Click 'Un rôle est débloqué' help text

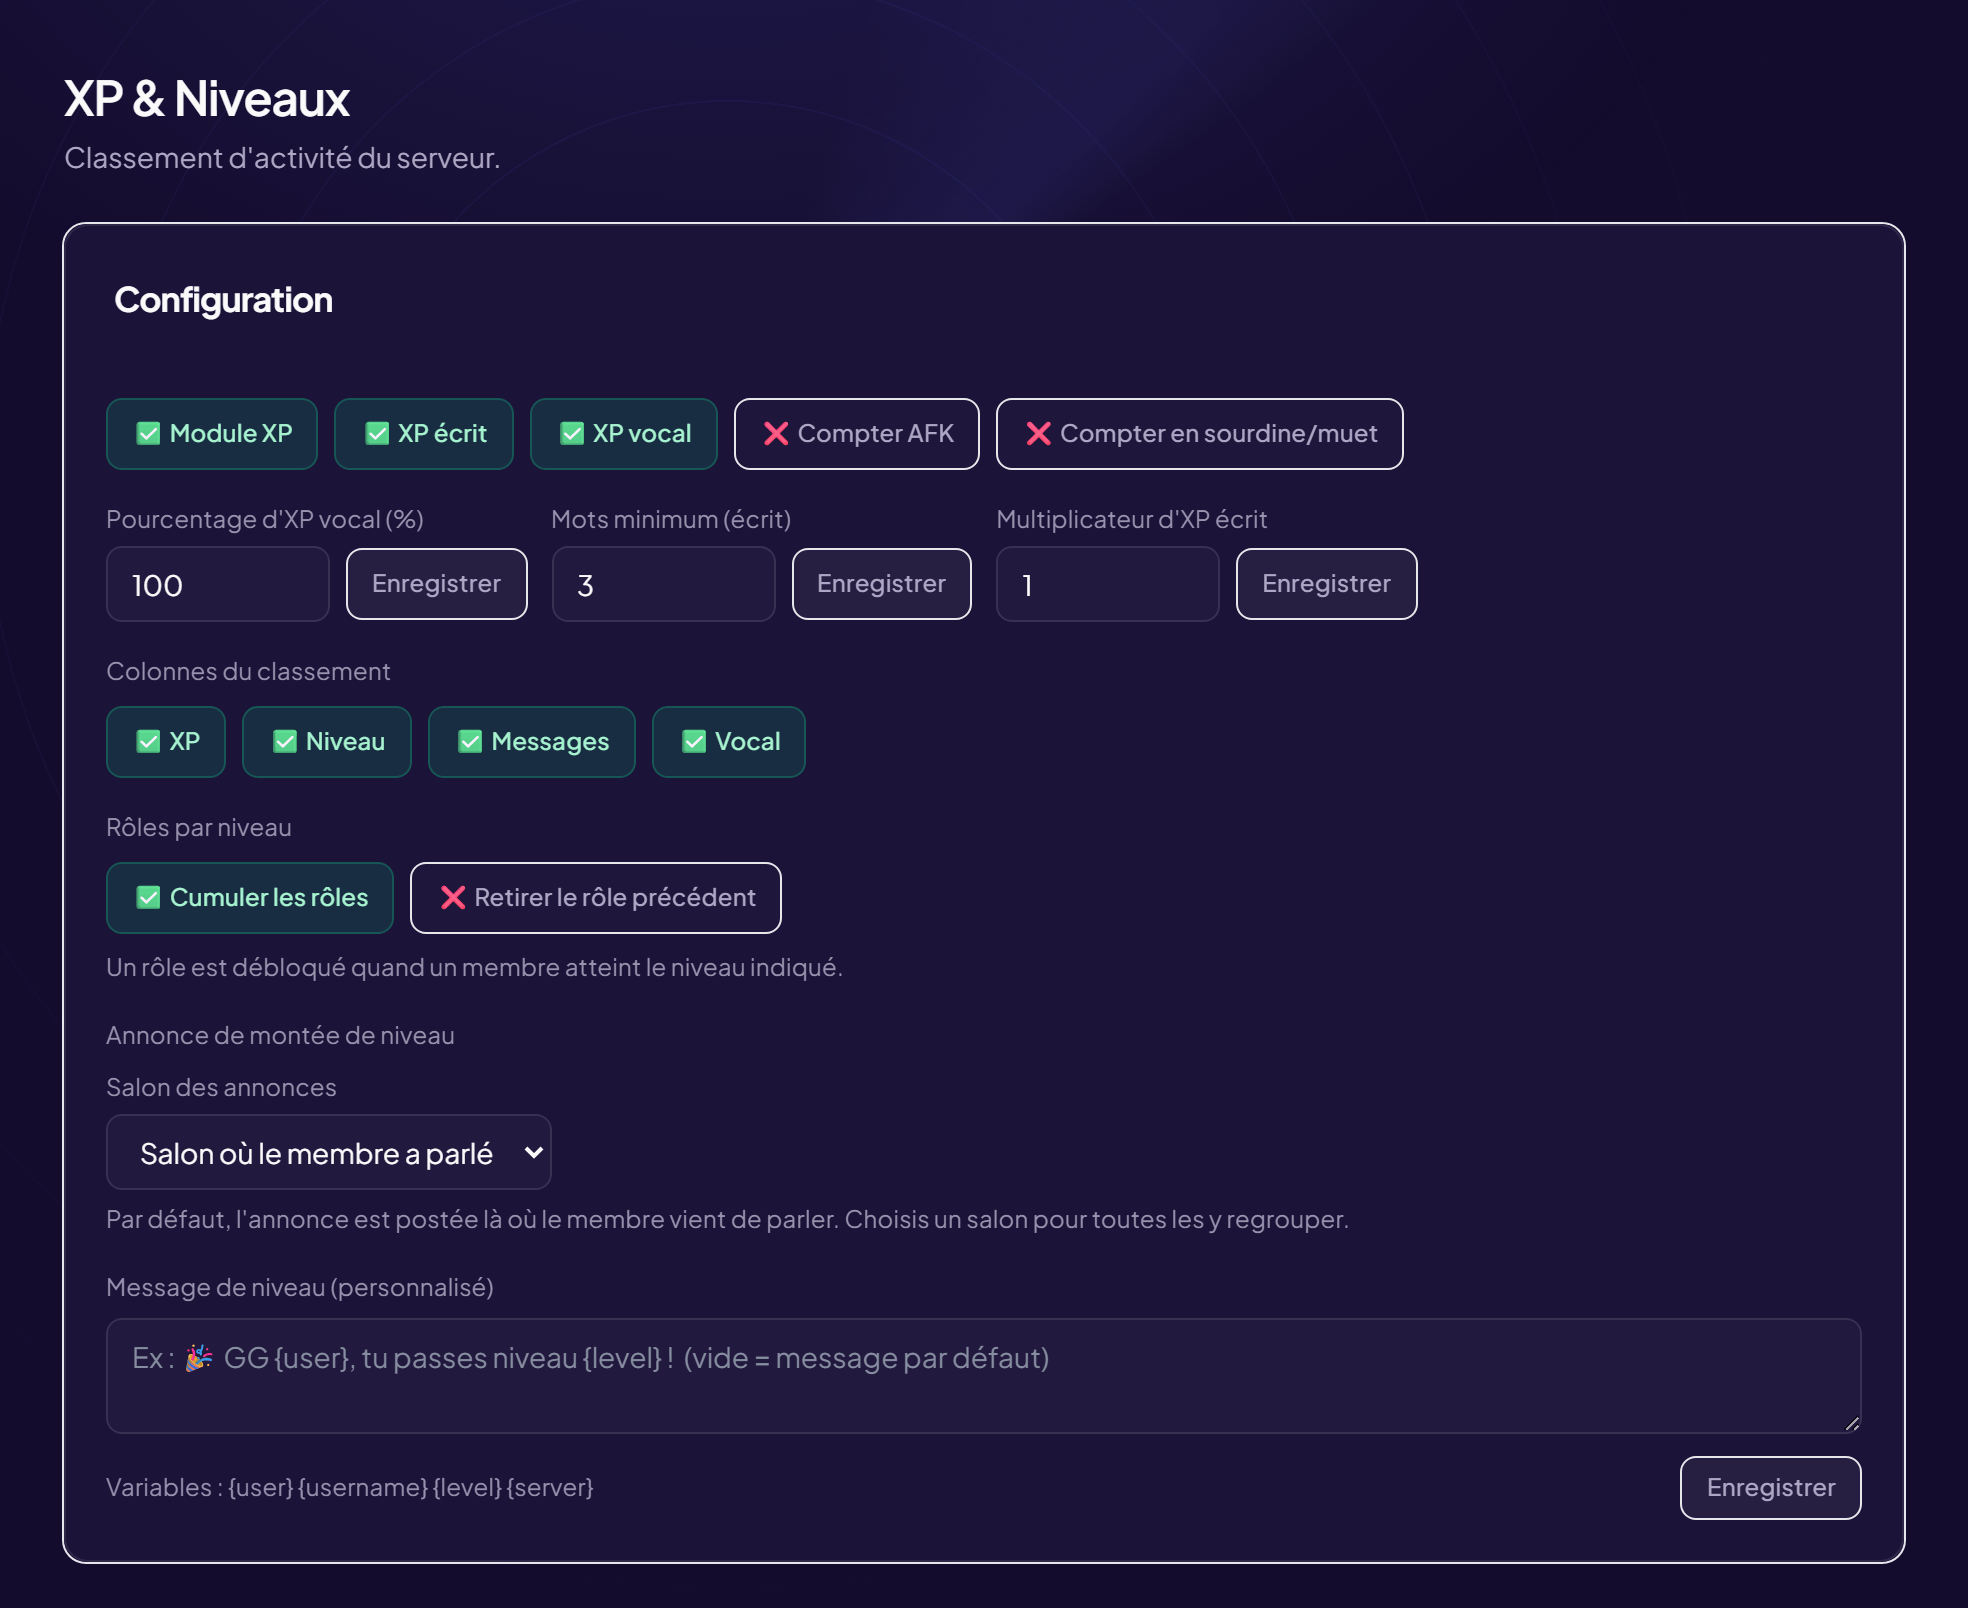coord(475,968)
